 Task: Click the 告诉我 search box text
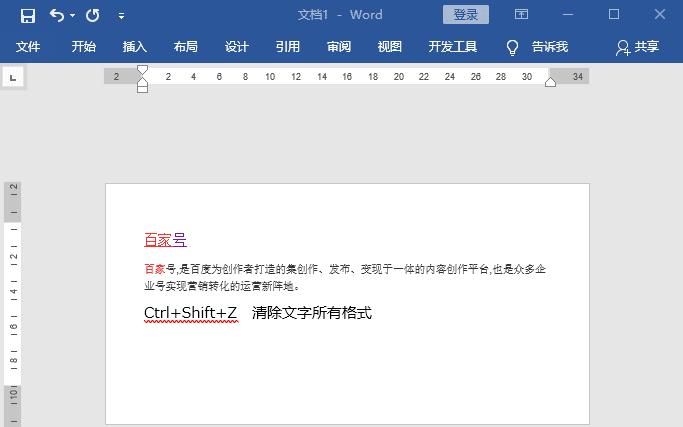(550, 47)
